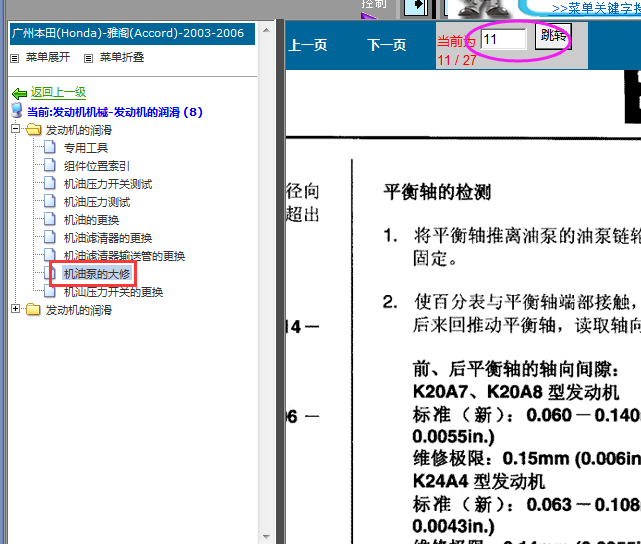Click the page icon next to 机油的更换
The height and width of the screenshot is (544, 641).
coord(50,219)
